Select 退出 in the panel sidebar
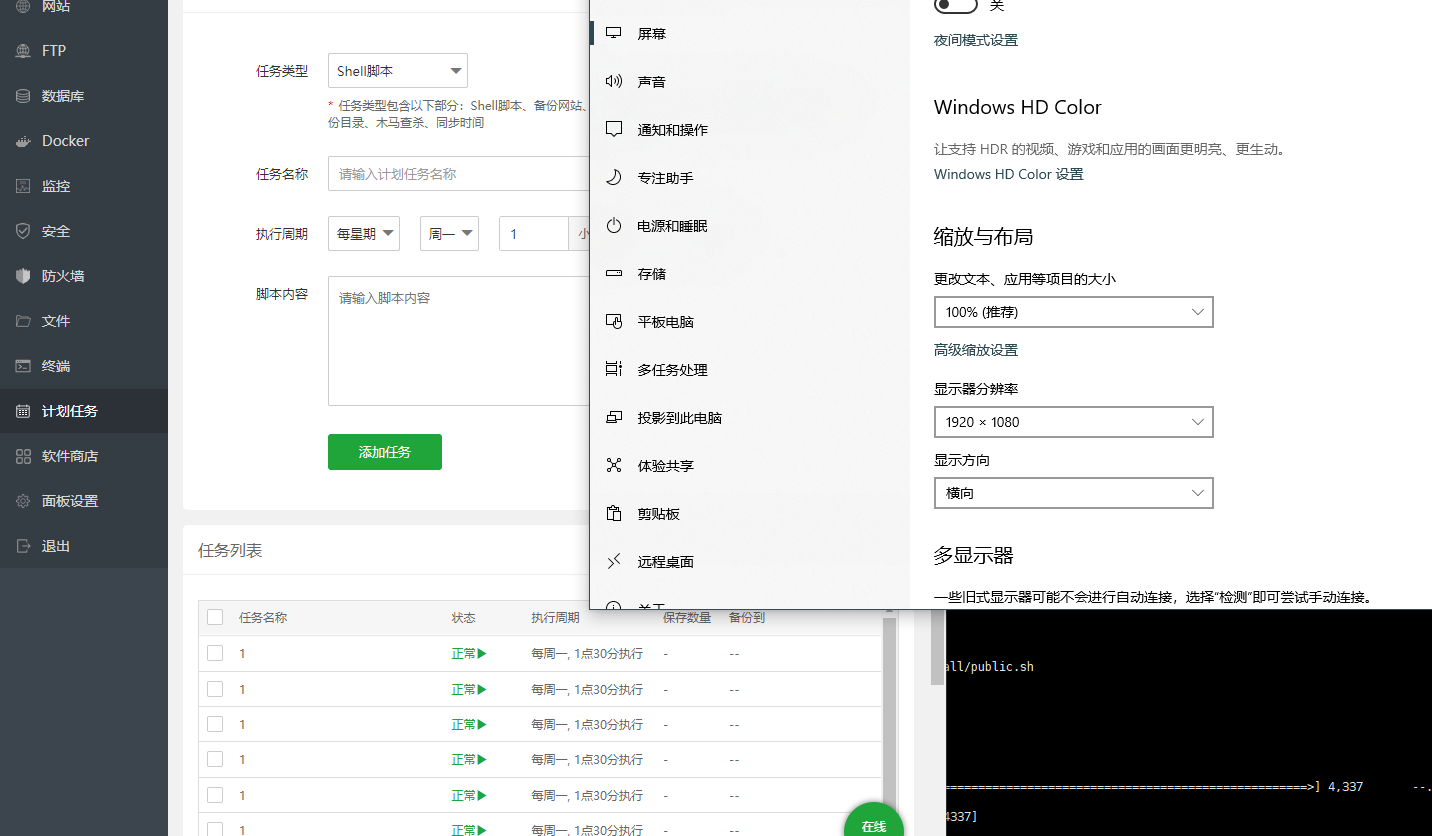 pos(56,546)
